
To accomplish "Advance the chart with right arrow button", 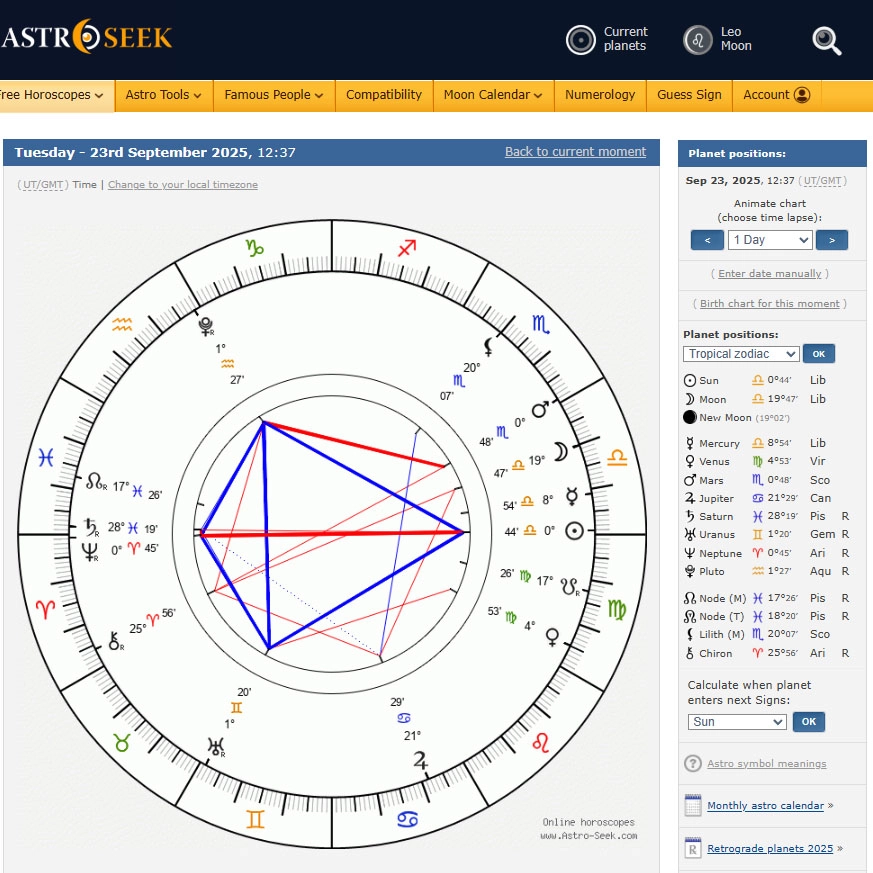I will click(x=831, y=240).
